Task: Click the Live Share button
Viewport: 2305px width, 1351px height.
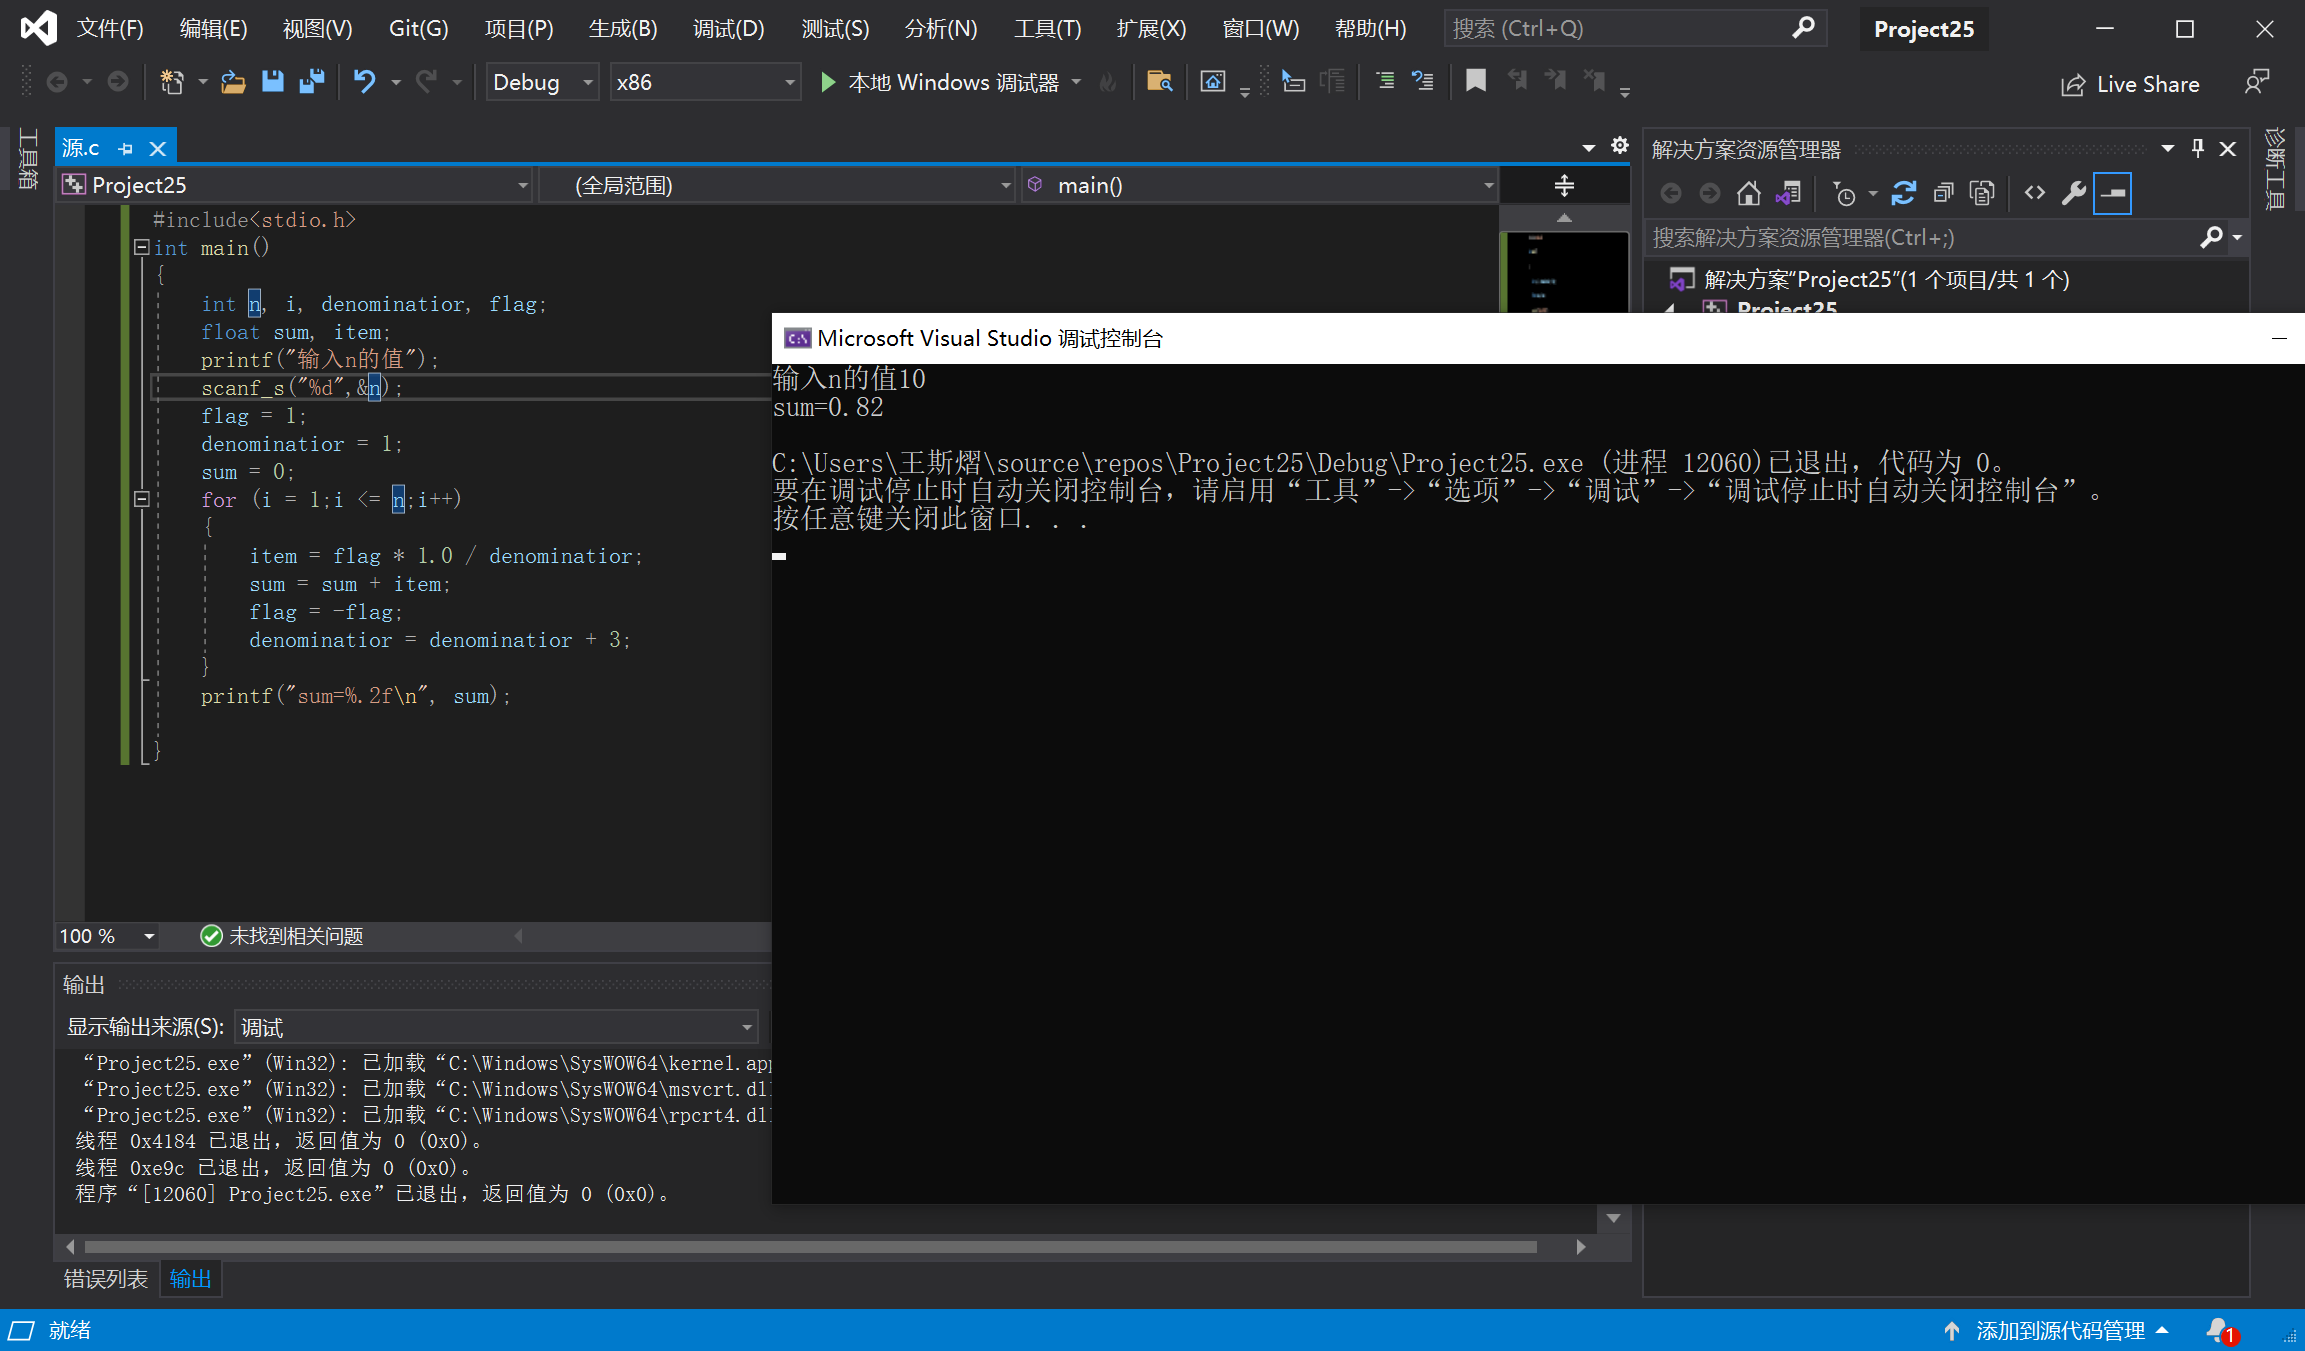Action: [2130, 84]
